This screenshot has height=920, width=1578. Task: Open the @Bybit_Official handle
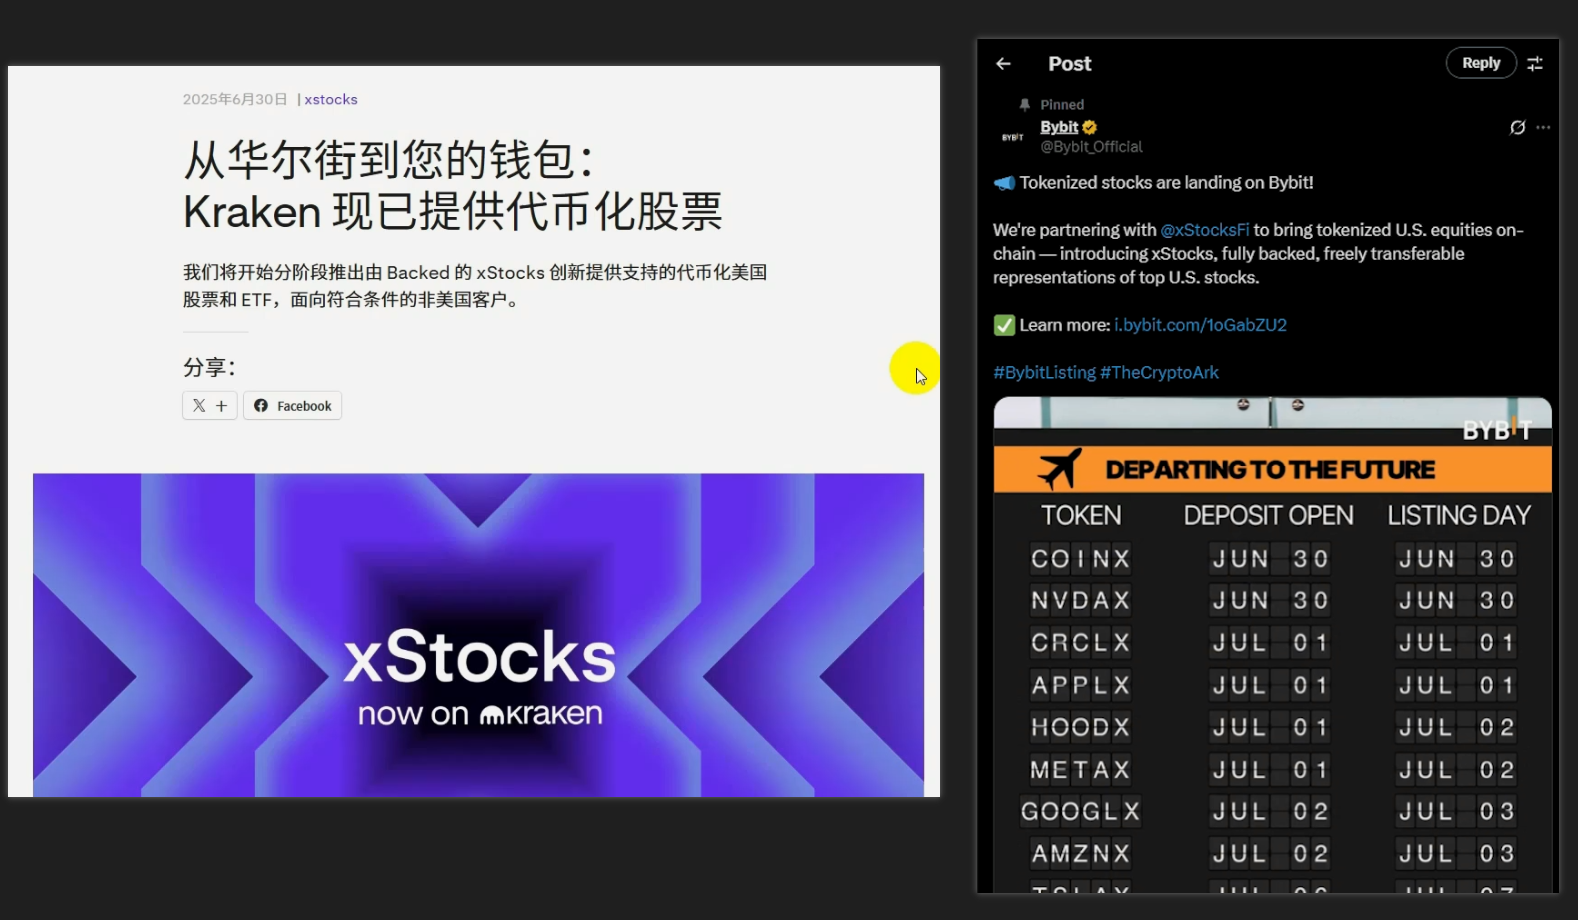(1091, 147)
